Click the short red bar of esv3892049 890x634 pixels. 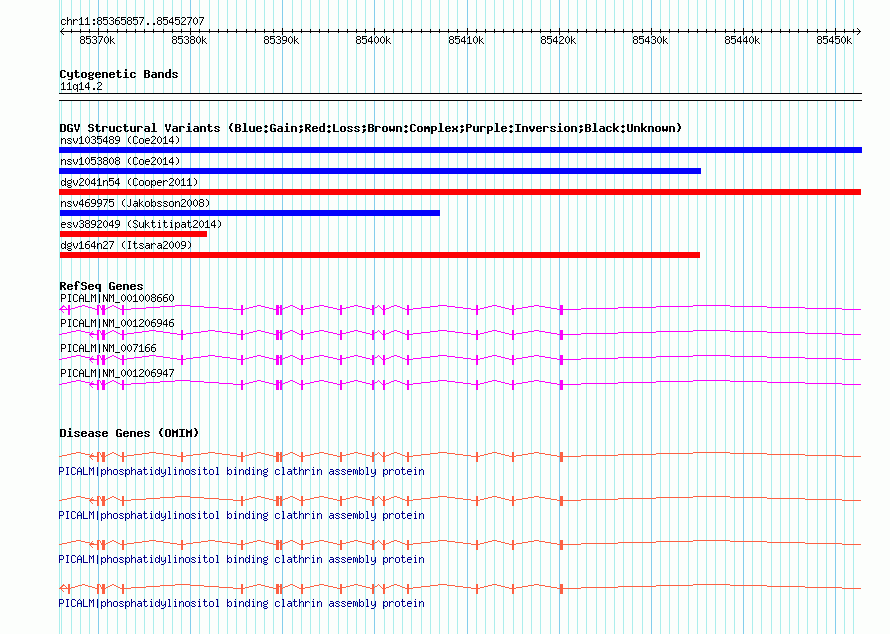tap(133, 234)
